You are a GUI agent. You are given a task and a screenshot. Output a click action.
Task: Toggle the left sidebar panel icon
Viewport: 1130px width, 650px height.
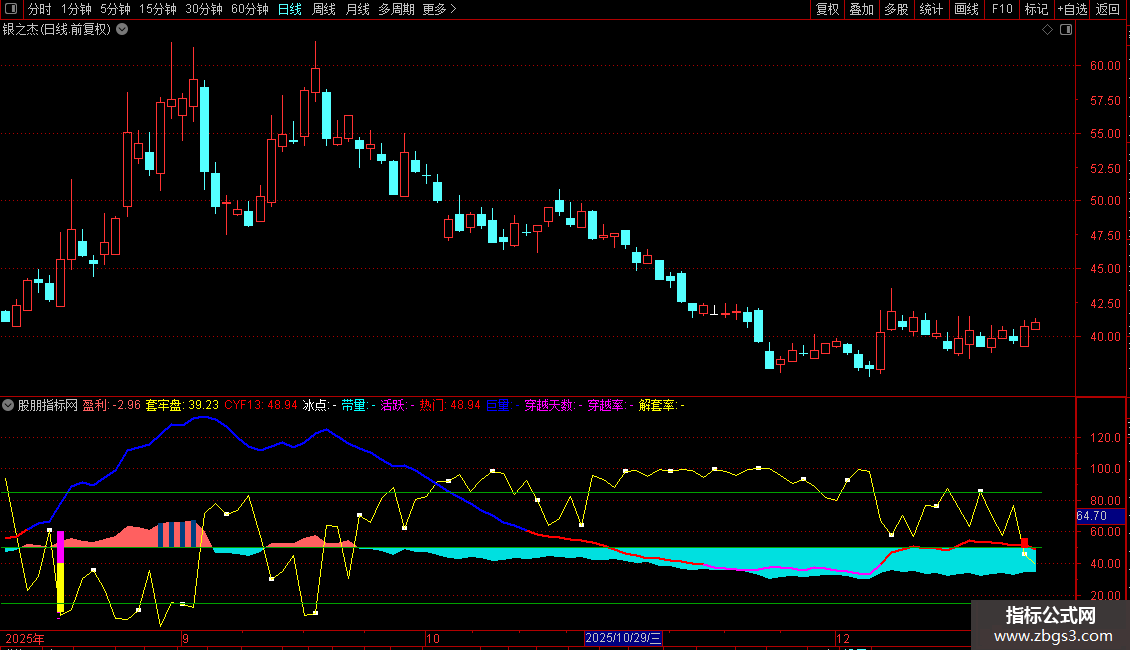pos(12,10)
